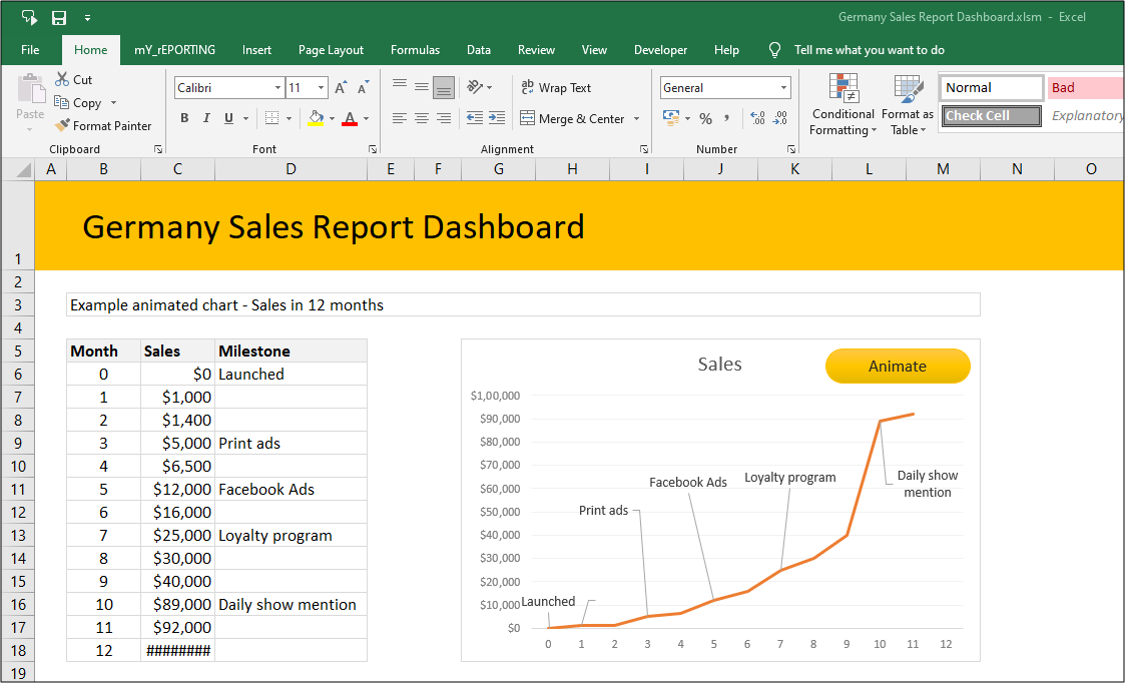
Task: Apply the Bad cell style
Action: (x=1084, y=88)
